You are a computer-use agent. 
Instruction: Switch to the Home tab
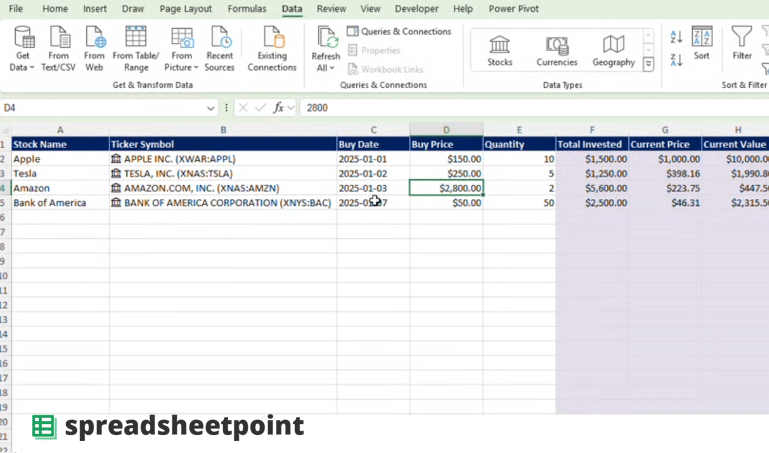pos(55,9)
